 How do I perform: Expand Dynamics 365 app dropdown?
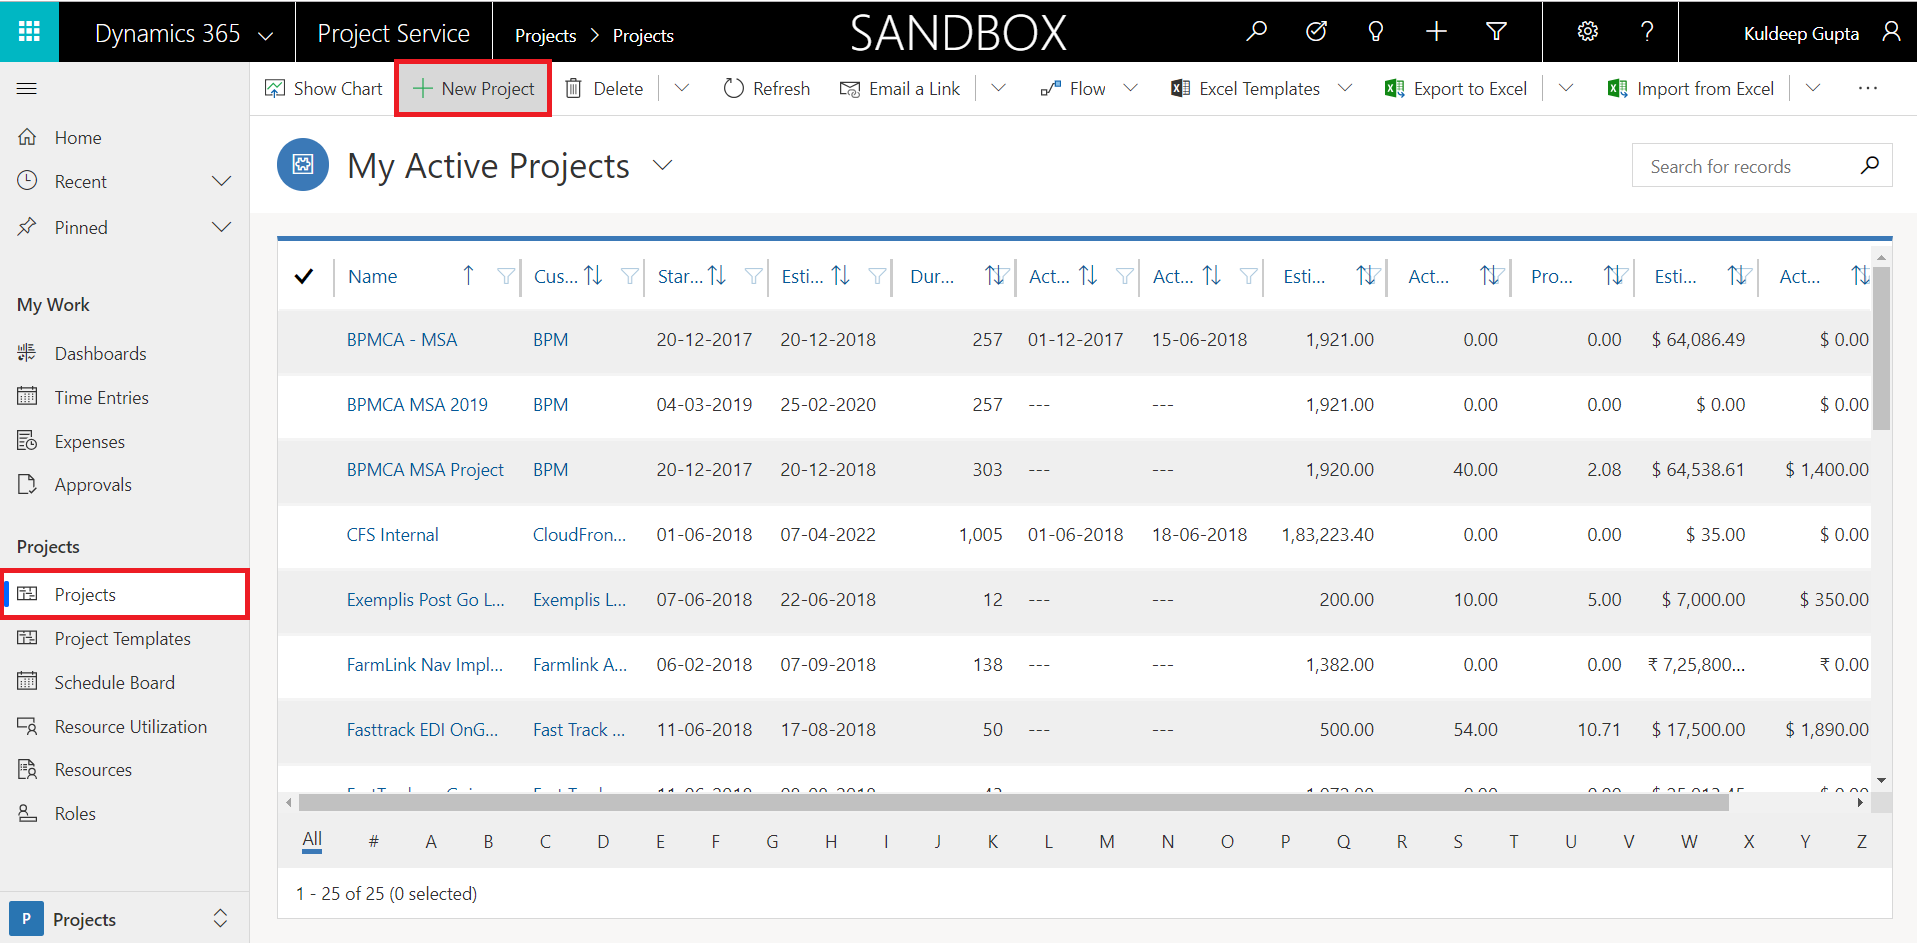pos(265,35)
